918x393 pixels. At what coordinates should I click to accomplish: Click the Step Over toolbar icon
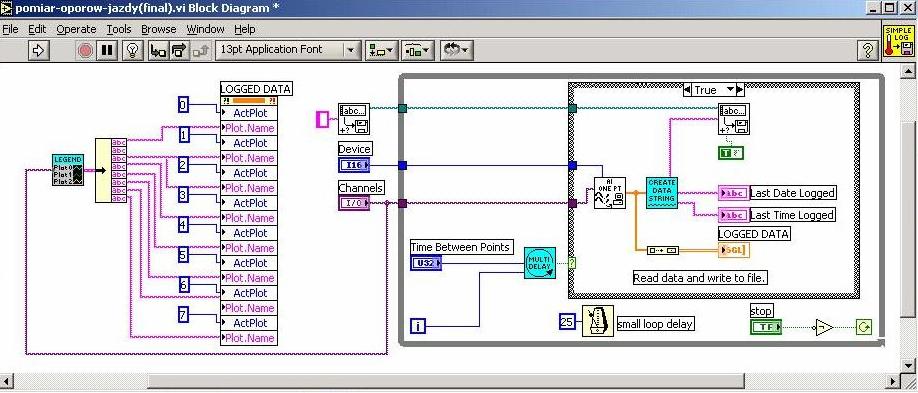(180, 50)
